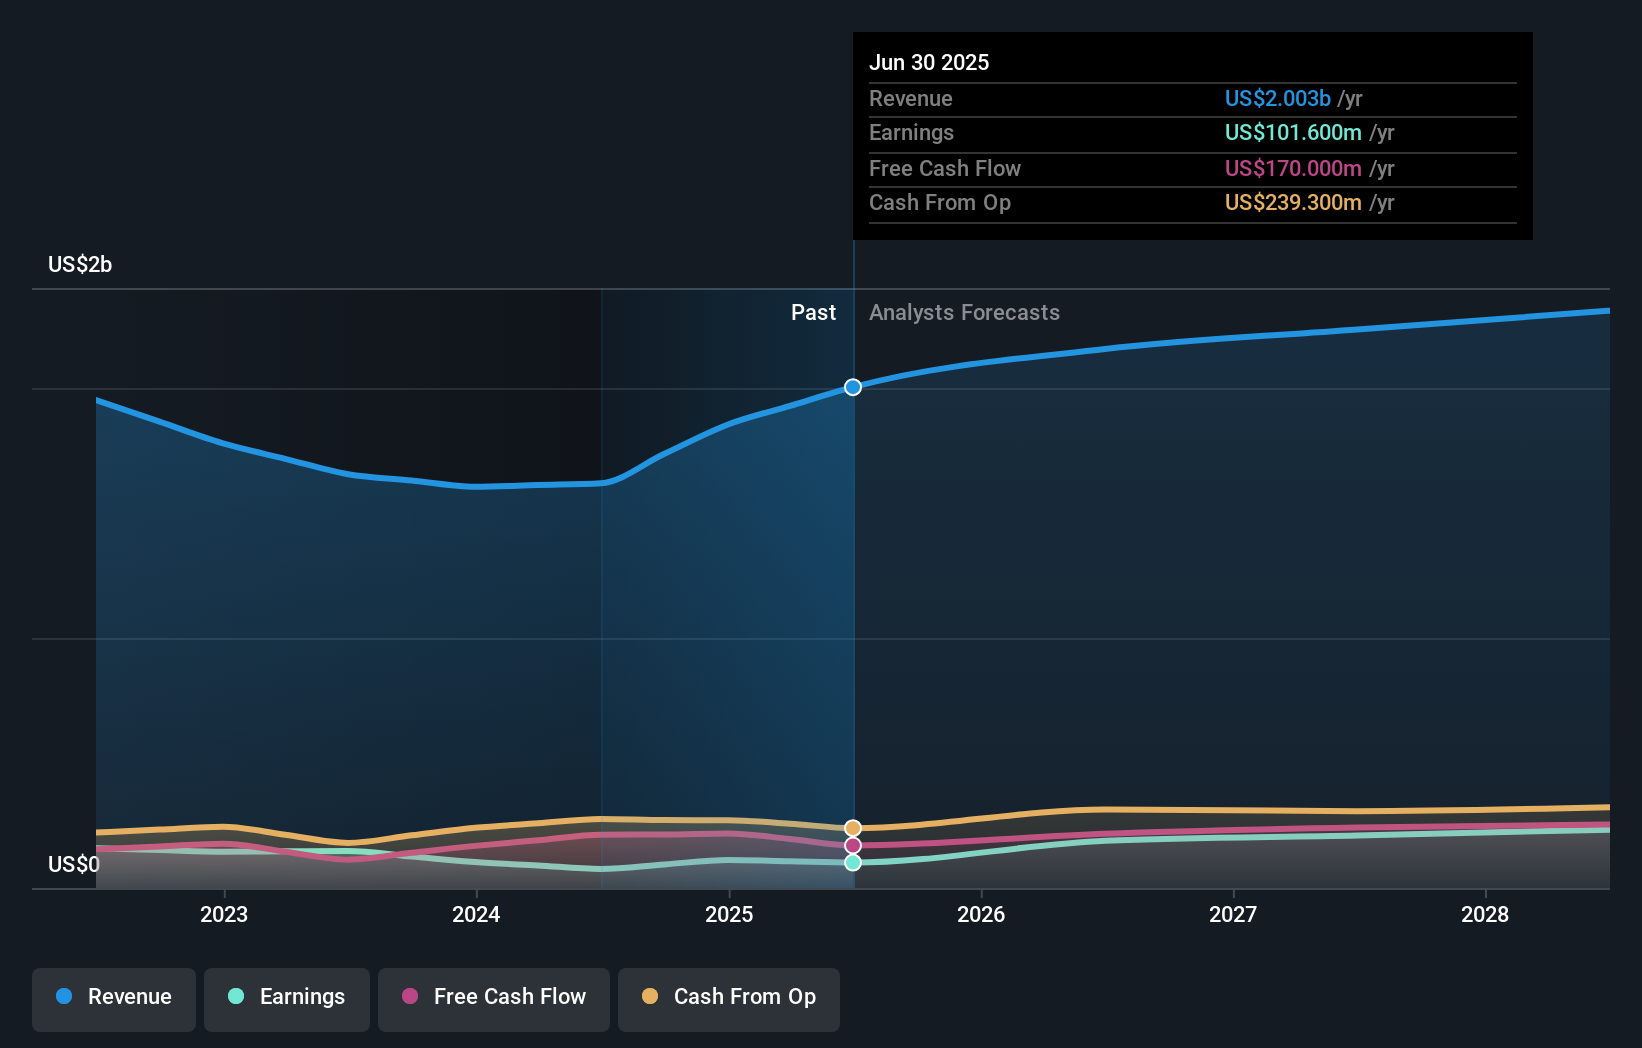Toggle the Earnings series visibility
This screenshot has width=1642, height=1048.
(x=286, y=998)
